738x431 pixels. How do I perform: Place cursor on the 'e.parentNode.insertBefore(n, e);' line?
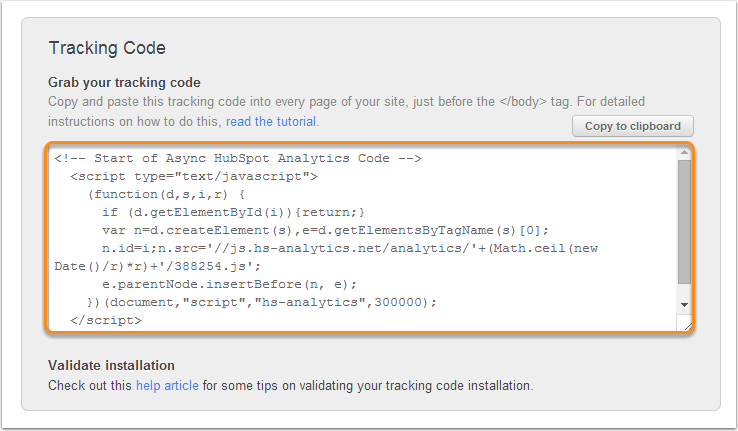[229, 284]
